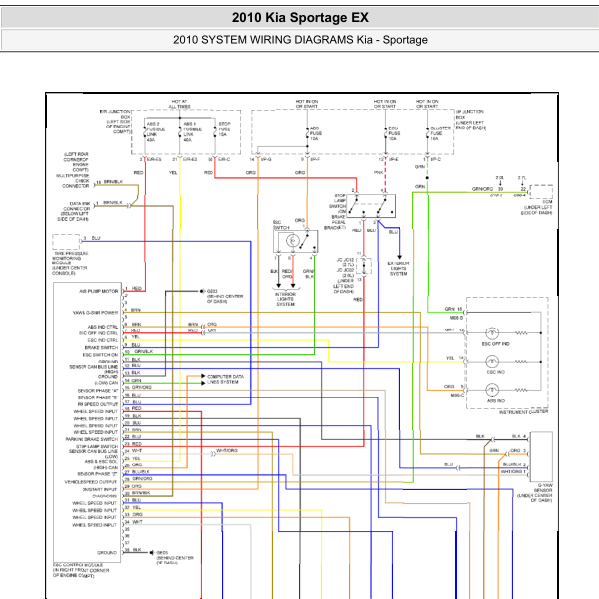
Task: Click the 'COMPUTER DATA LINES SYSTEM' label
Action: pyautogui.click(x=225, y=379)
